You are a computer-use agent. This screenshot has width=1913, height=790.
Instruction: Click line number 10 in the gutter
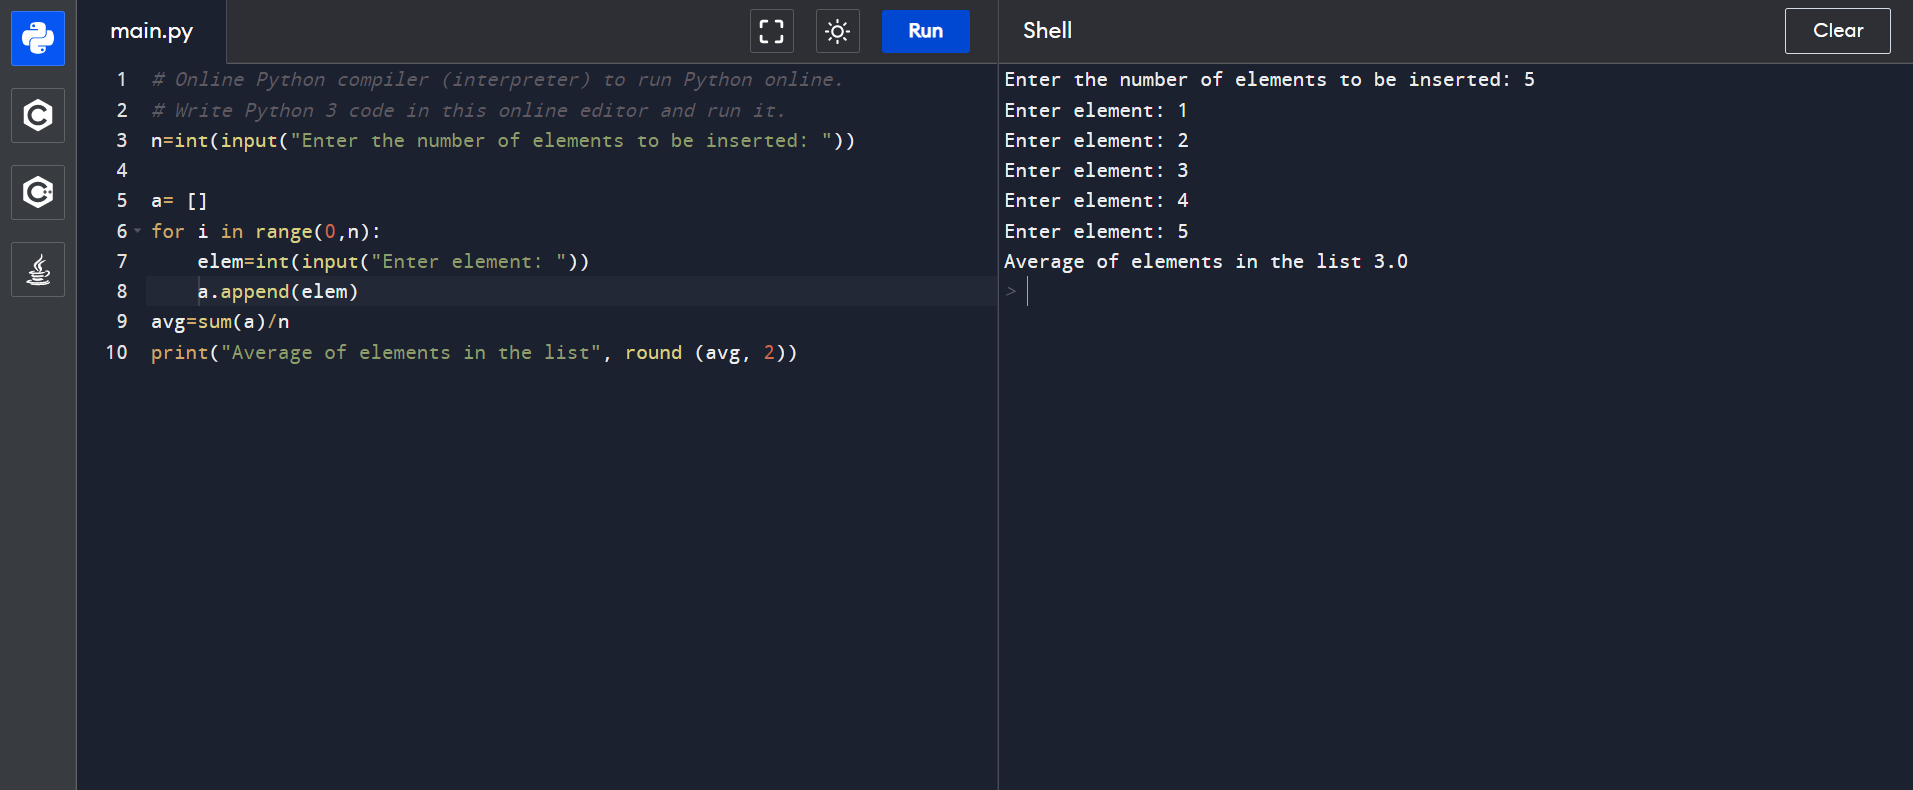click(117, 353)
